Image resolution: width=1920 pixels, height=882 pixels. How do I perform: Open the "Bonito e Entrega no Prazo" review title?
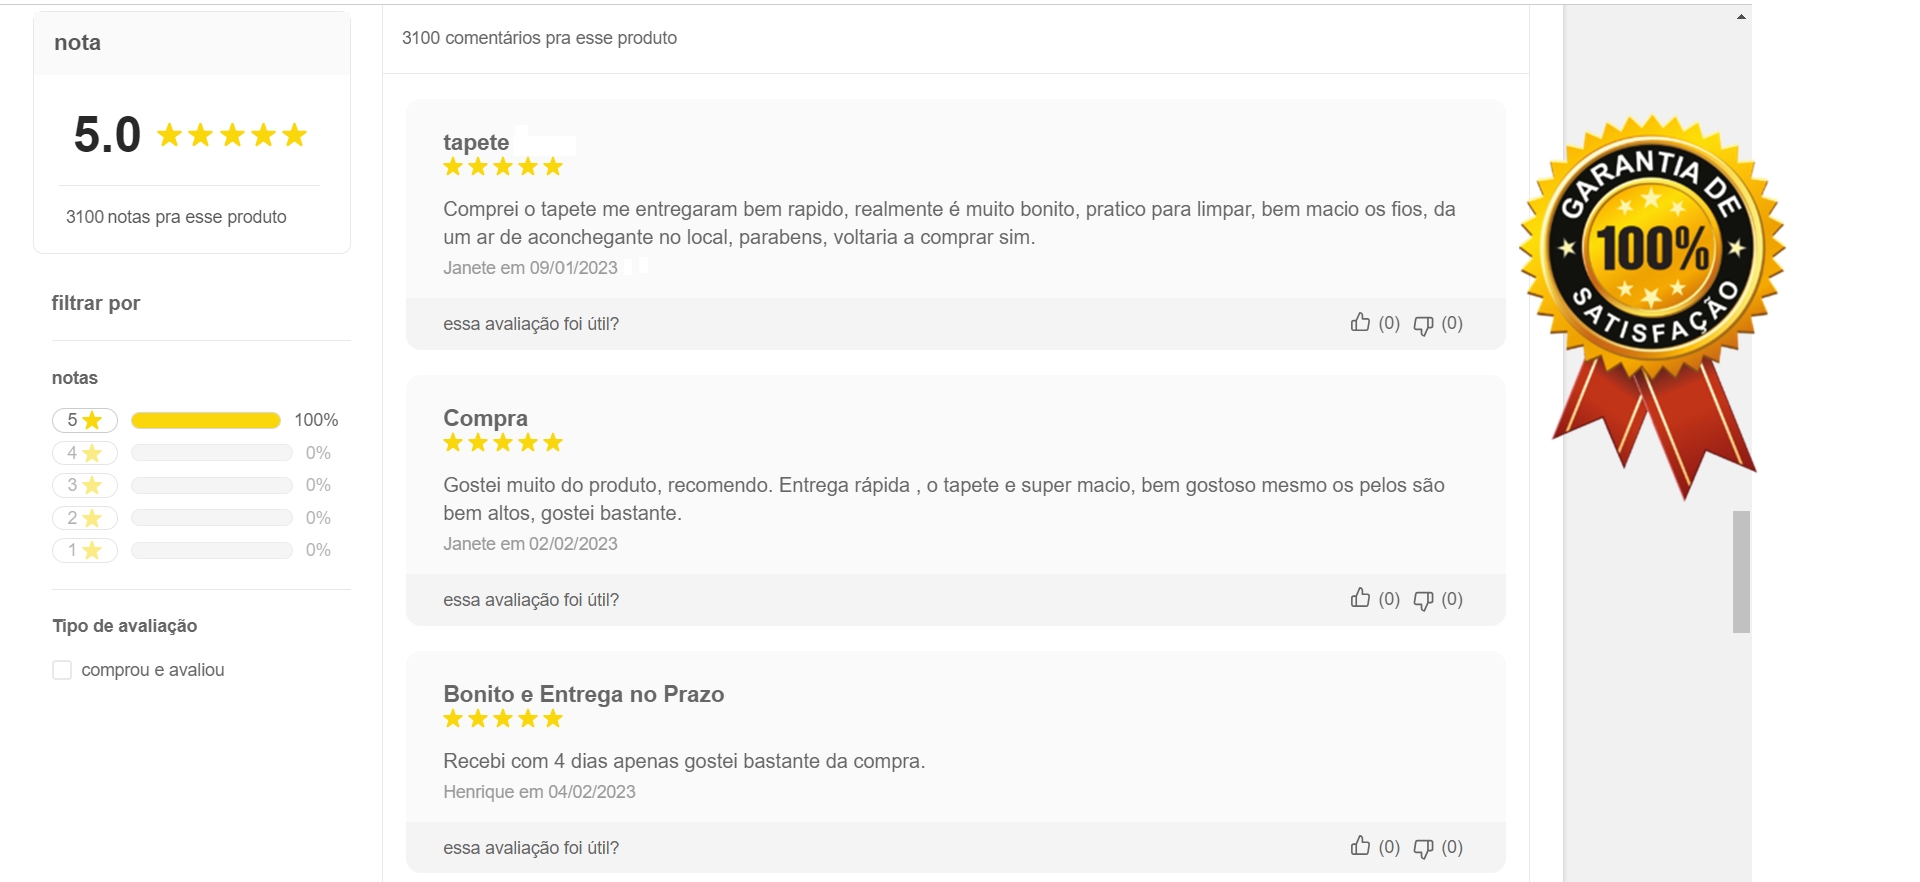583,694
